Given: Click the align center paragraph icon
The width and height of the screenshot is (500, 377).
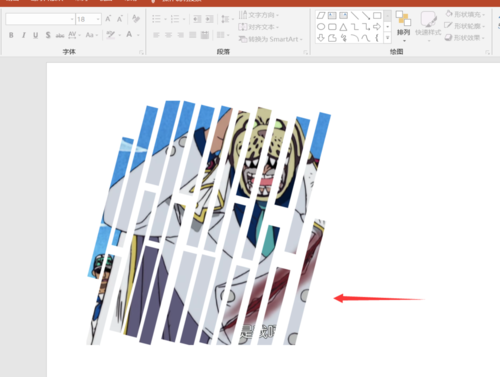Looking at the screenshot, I should 168,35.
